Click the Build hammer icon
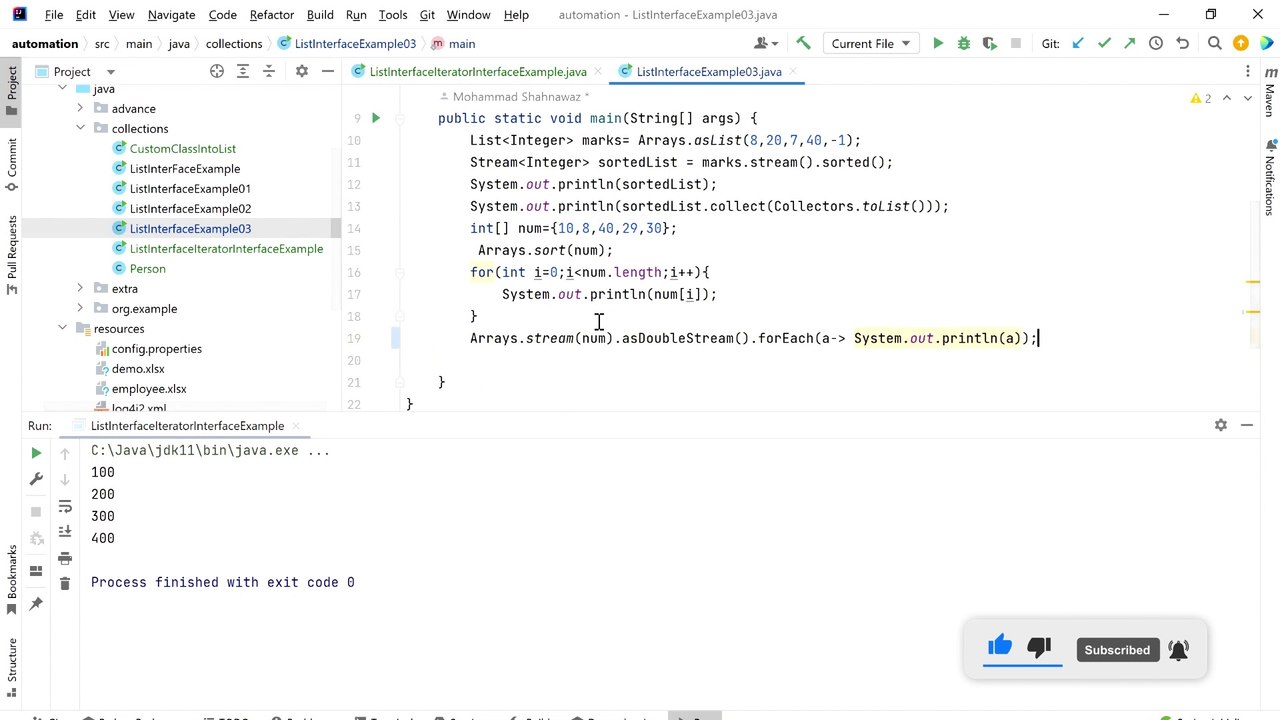Viewport: 1280px width, 720px height. (803, 43)
